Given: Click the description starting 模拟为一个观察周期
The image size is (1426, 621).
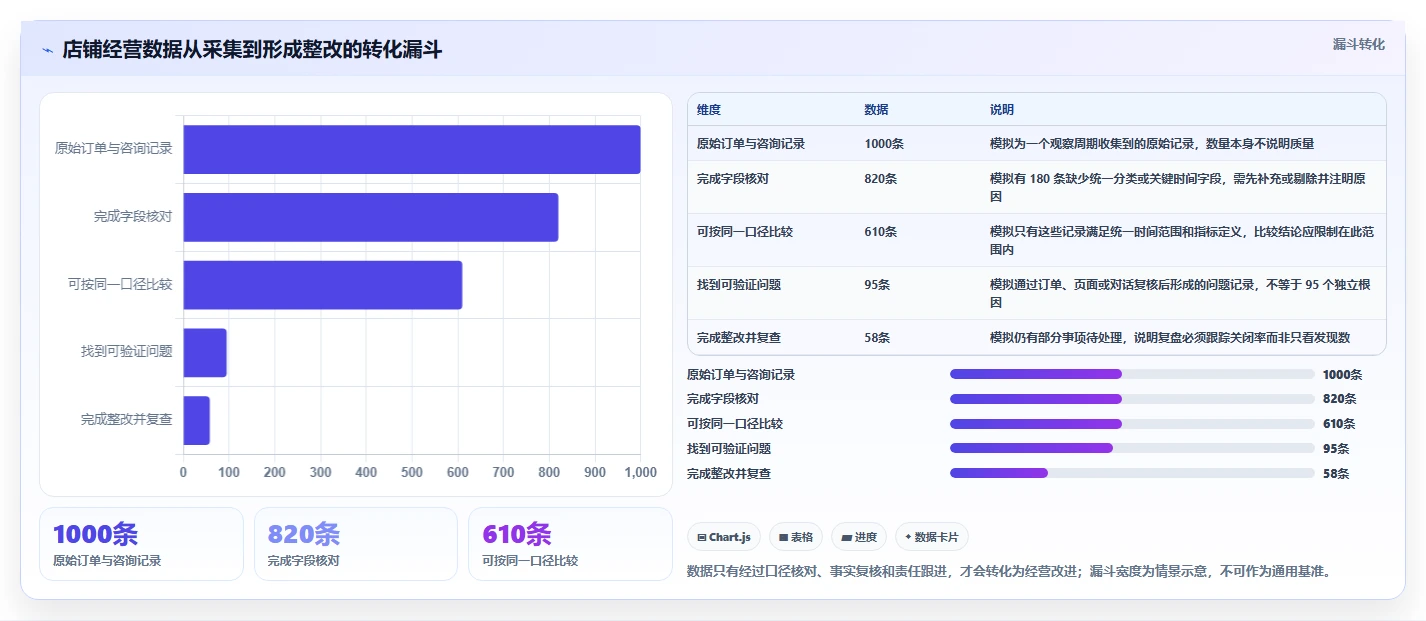Looking at the screenshot, I should [1152, 144].
